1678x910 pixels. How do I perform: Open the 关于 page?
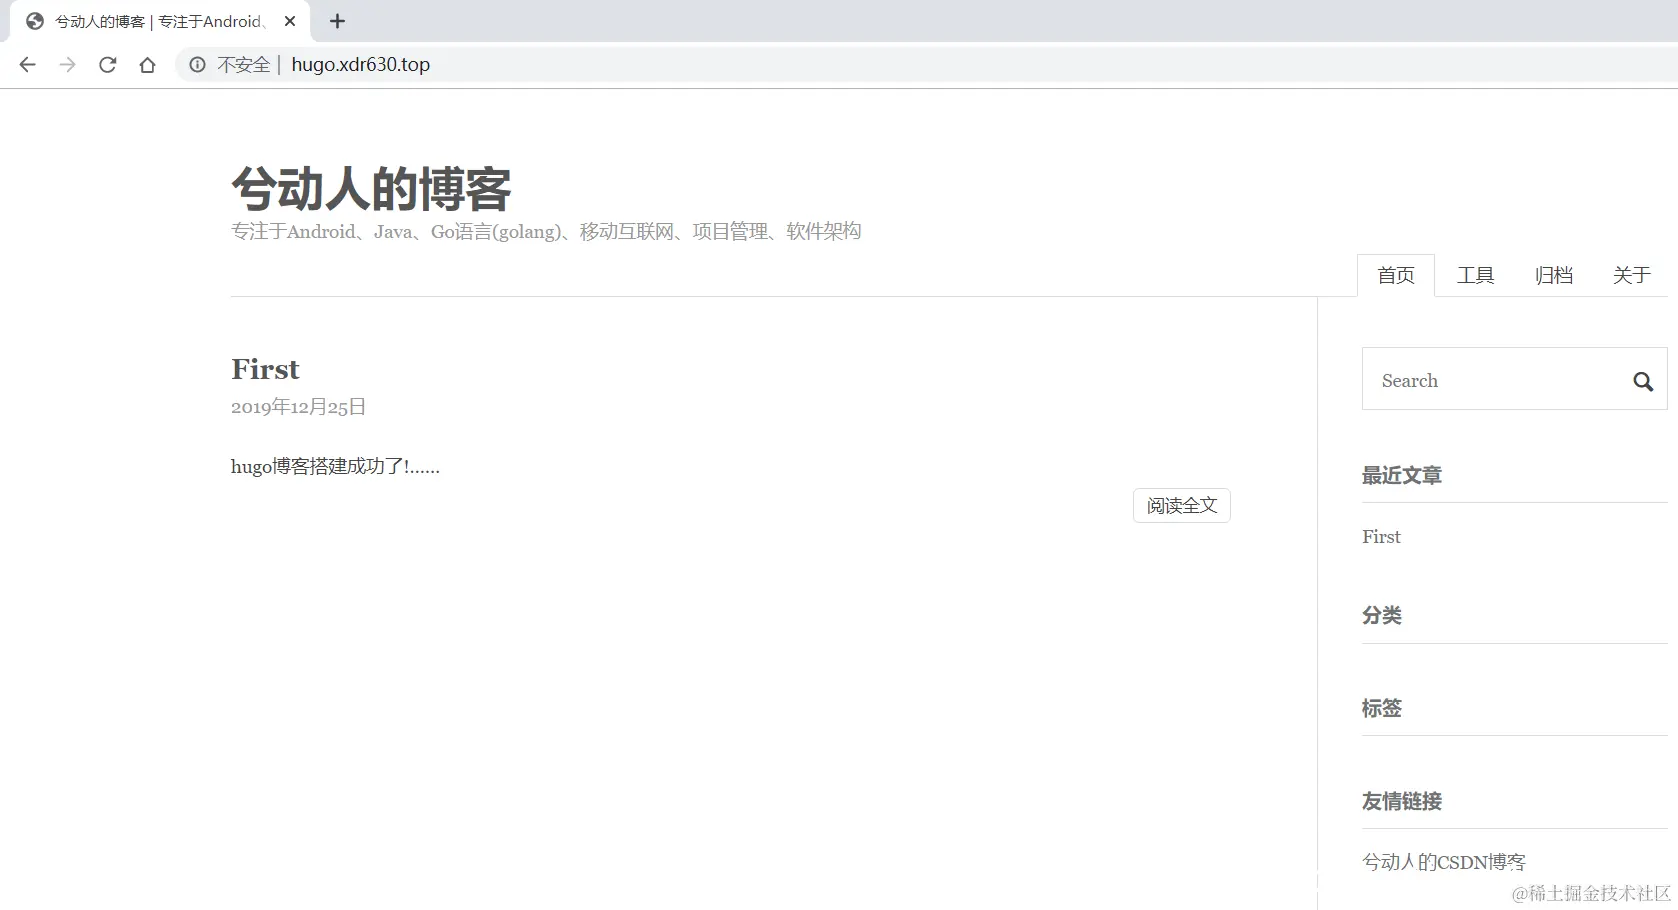tap(1631, 275)
